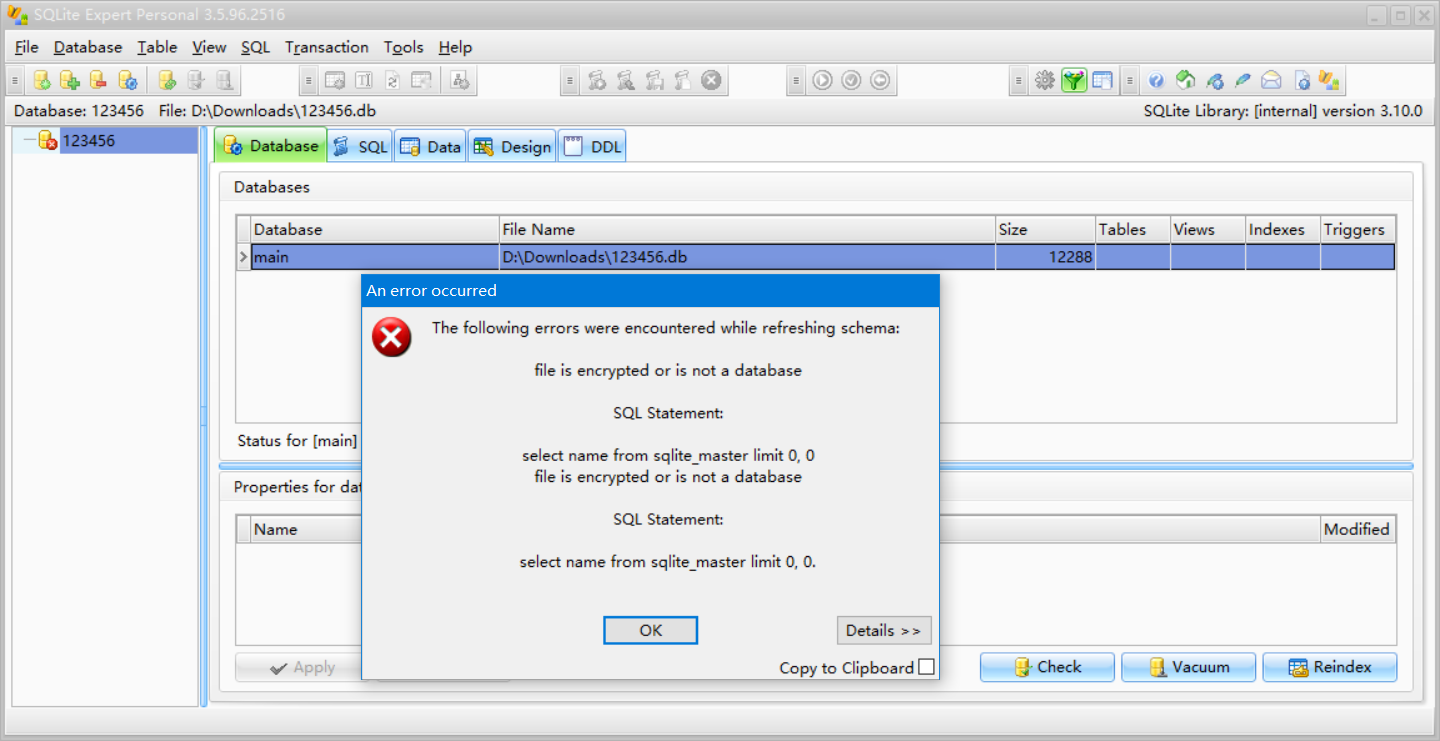Click the begin transaction play icon
Screen dimensions: 1440x741
[822, 80]
